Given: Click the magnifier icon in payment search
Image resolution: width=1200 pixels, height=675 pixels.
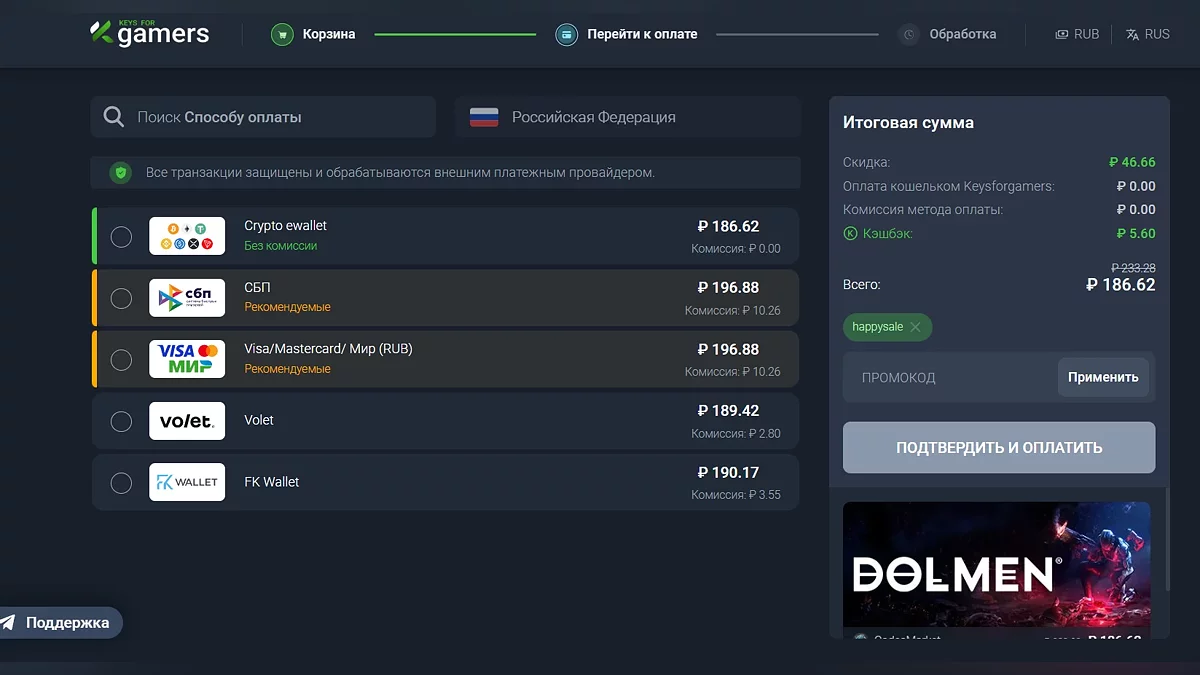Looking at the screenshot, I should tap(114, 117).
